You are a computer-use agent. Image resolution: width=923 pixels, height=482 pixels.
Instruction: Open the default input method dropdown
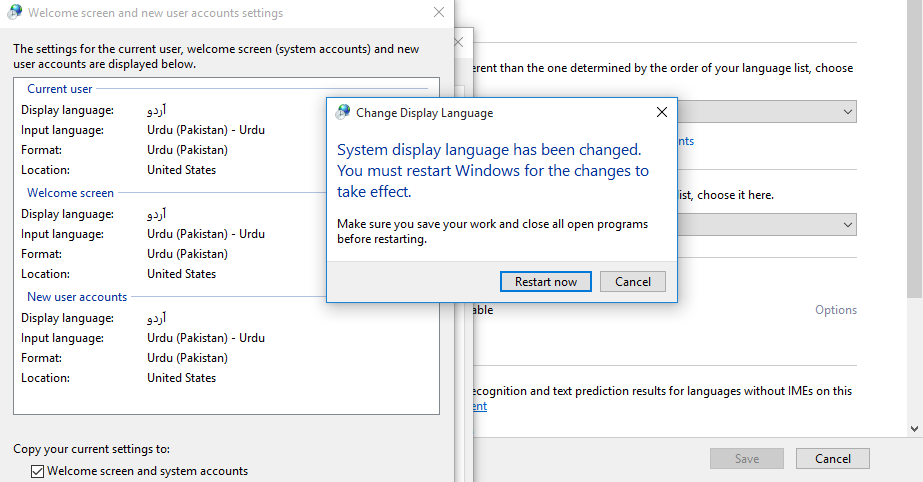point(767,224)
